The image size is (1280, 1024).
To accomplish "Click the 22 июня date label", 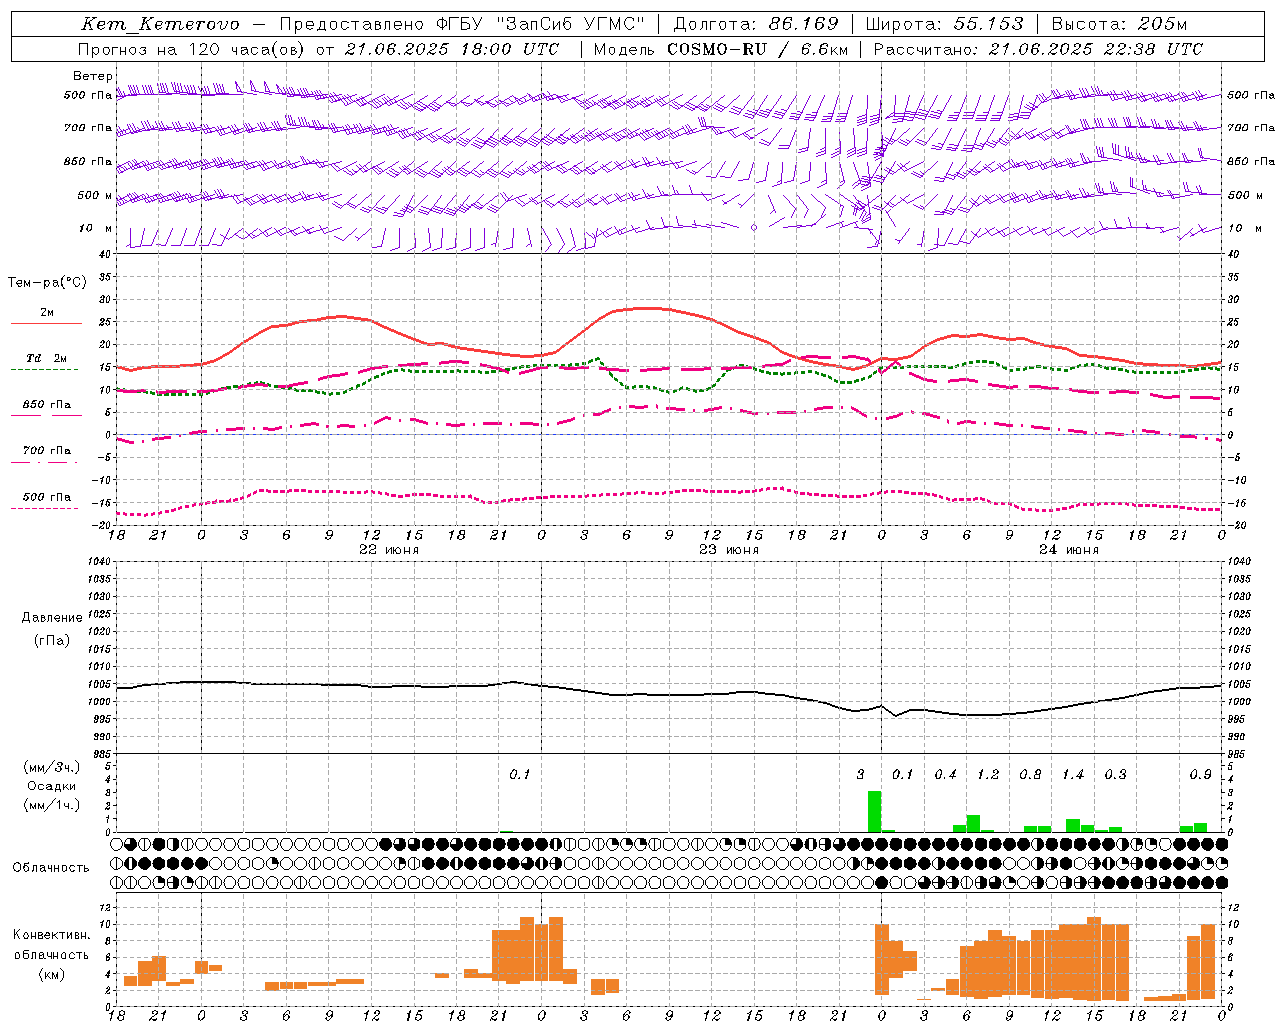I will (x=389, y=550).
